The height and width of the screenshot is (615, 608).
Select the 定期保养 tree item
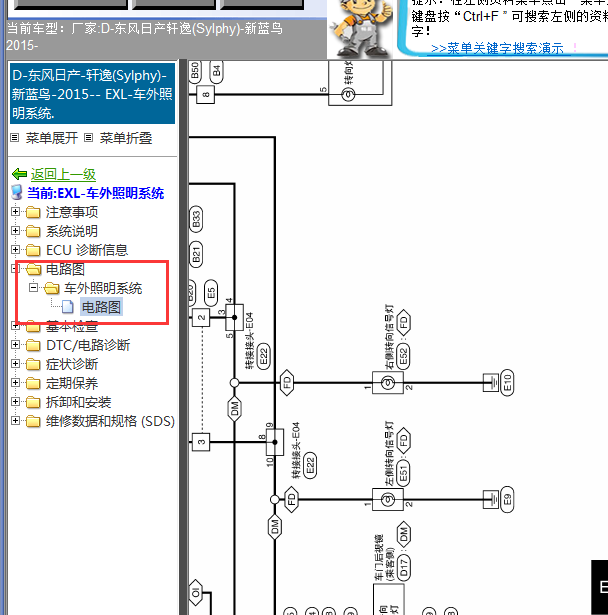(x=72, y=383)
